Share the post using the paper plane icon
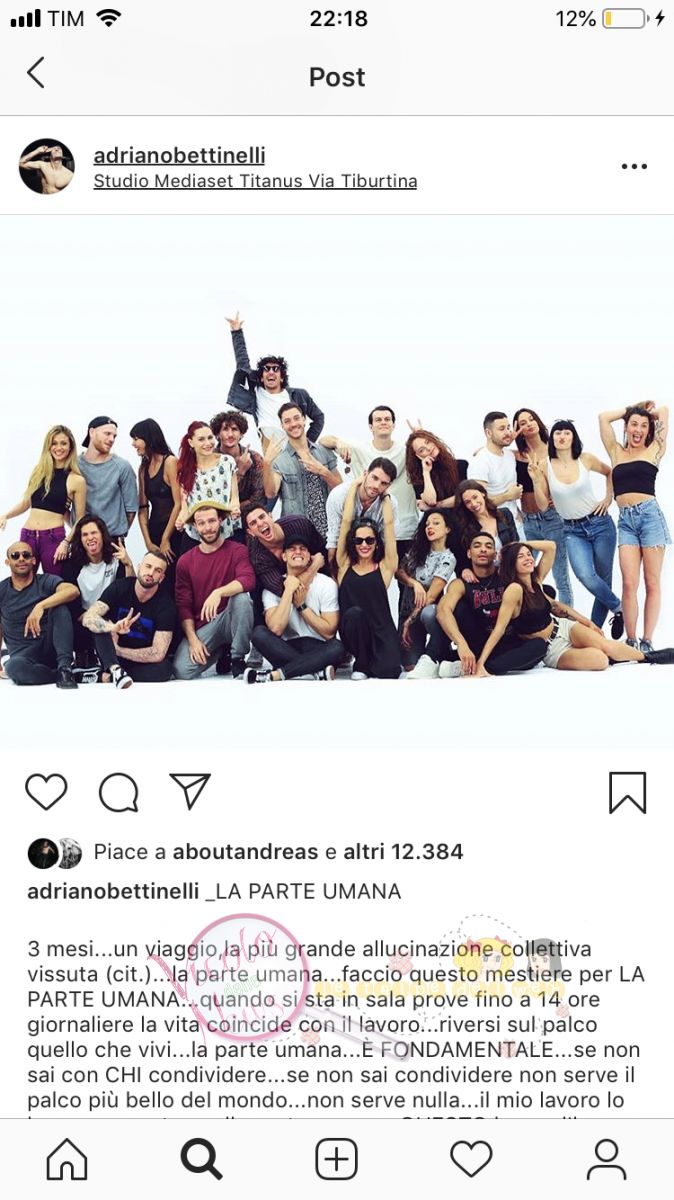 click(190, 791)
